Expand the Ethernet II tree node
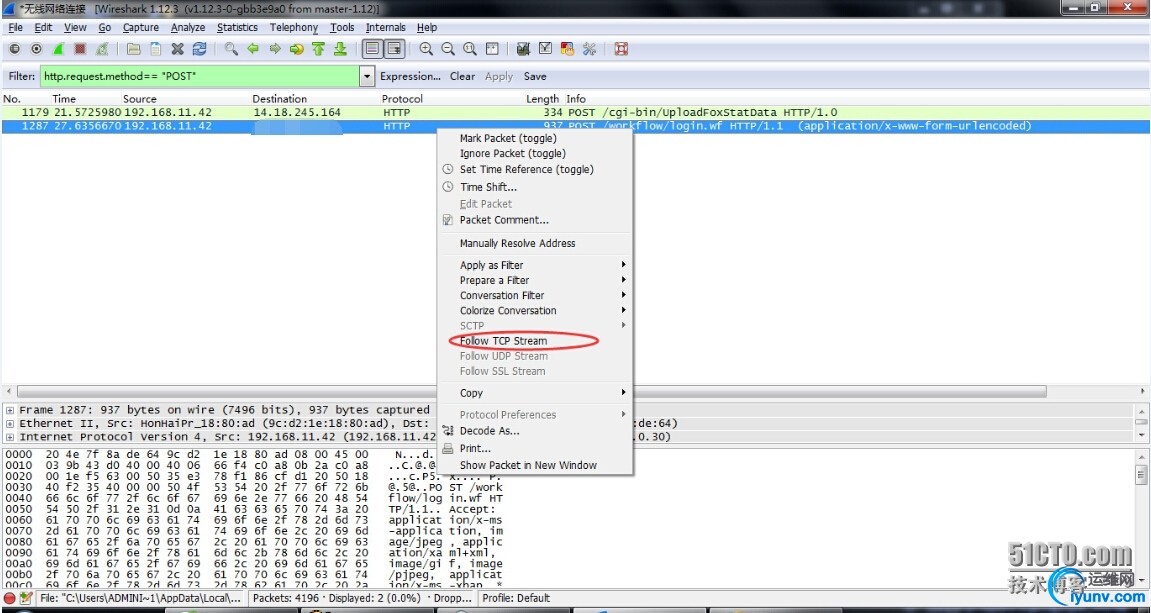This screenshot has width=1151, height=613. click(10, 424)
